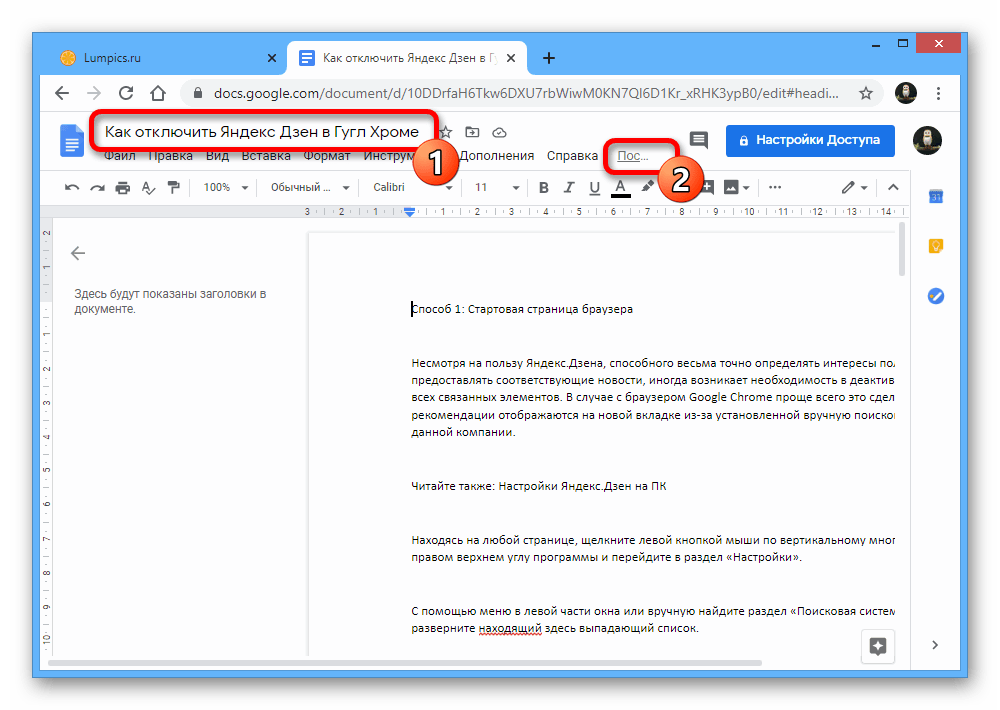
Task: Open Google Keep in side panel
Action: coord(936,246)
